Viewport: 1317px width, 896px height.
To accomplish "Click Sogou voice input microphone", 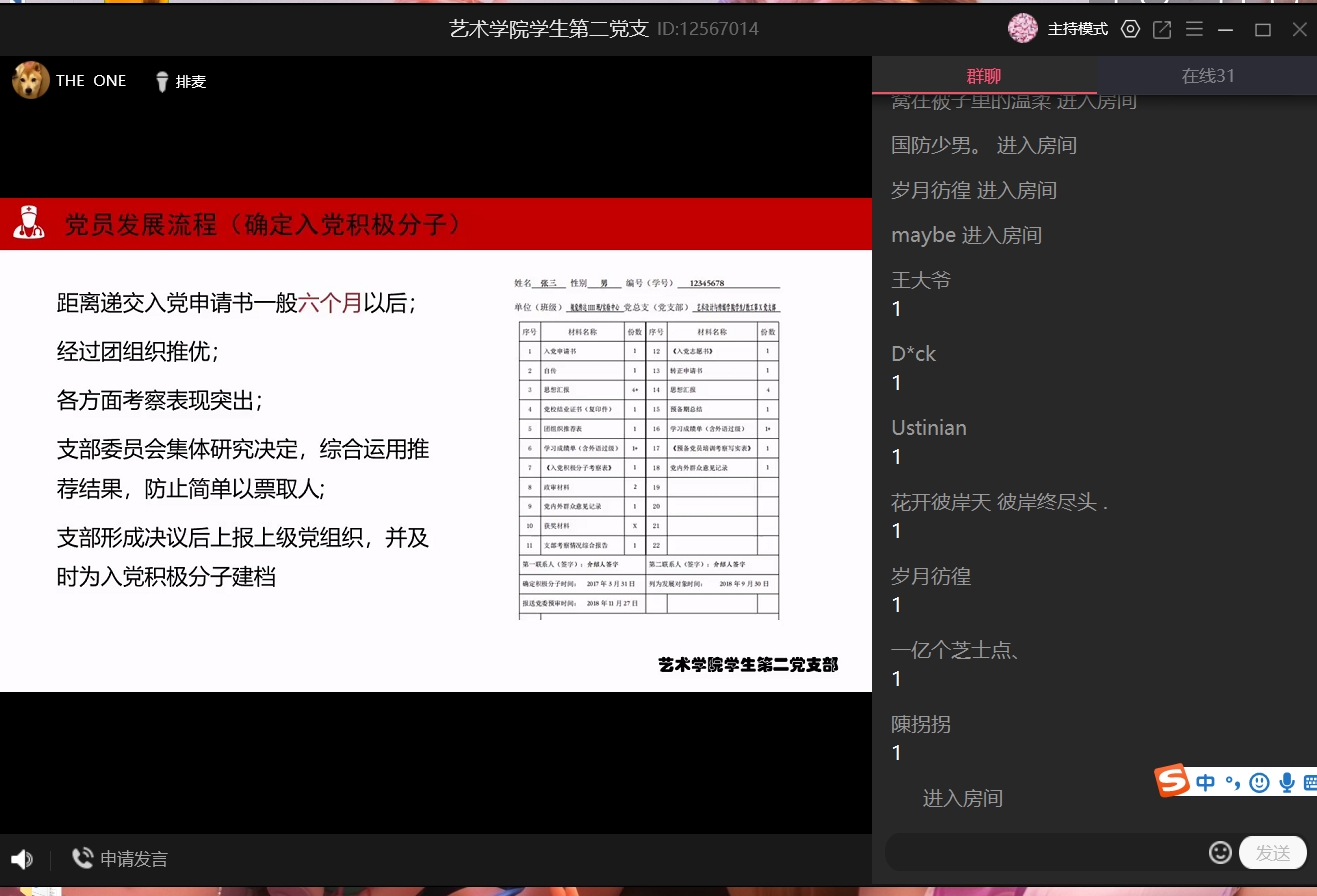I will [1287, 782].
